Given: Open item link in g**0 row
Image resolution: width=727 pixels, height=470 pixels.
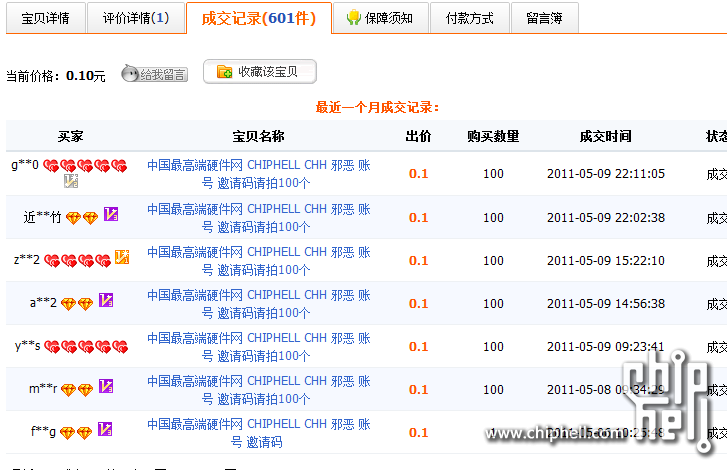Looking at the screenshot, I should click(259, 174).
